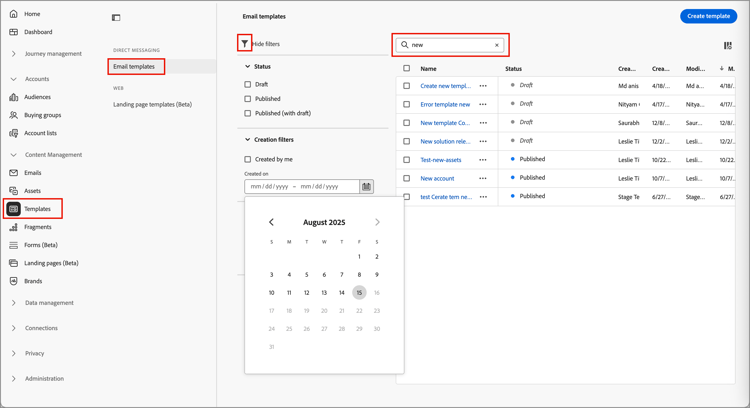
Task: Open the New account template link
Action: pos(437,178)
